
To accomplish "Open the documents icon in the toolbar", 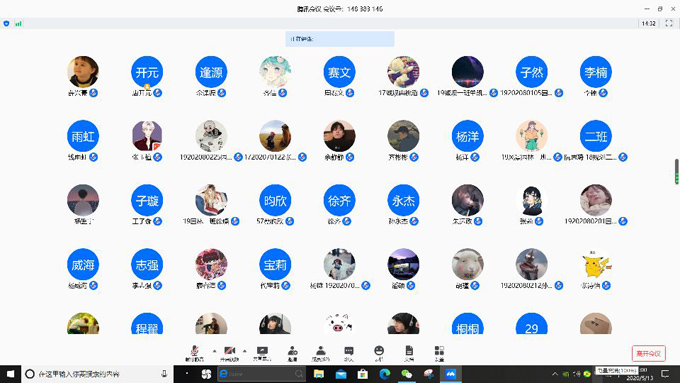I will (409, 353).
